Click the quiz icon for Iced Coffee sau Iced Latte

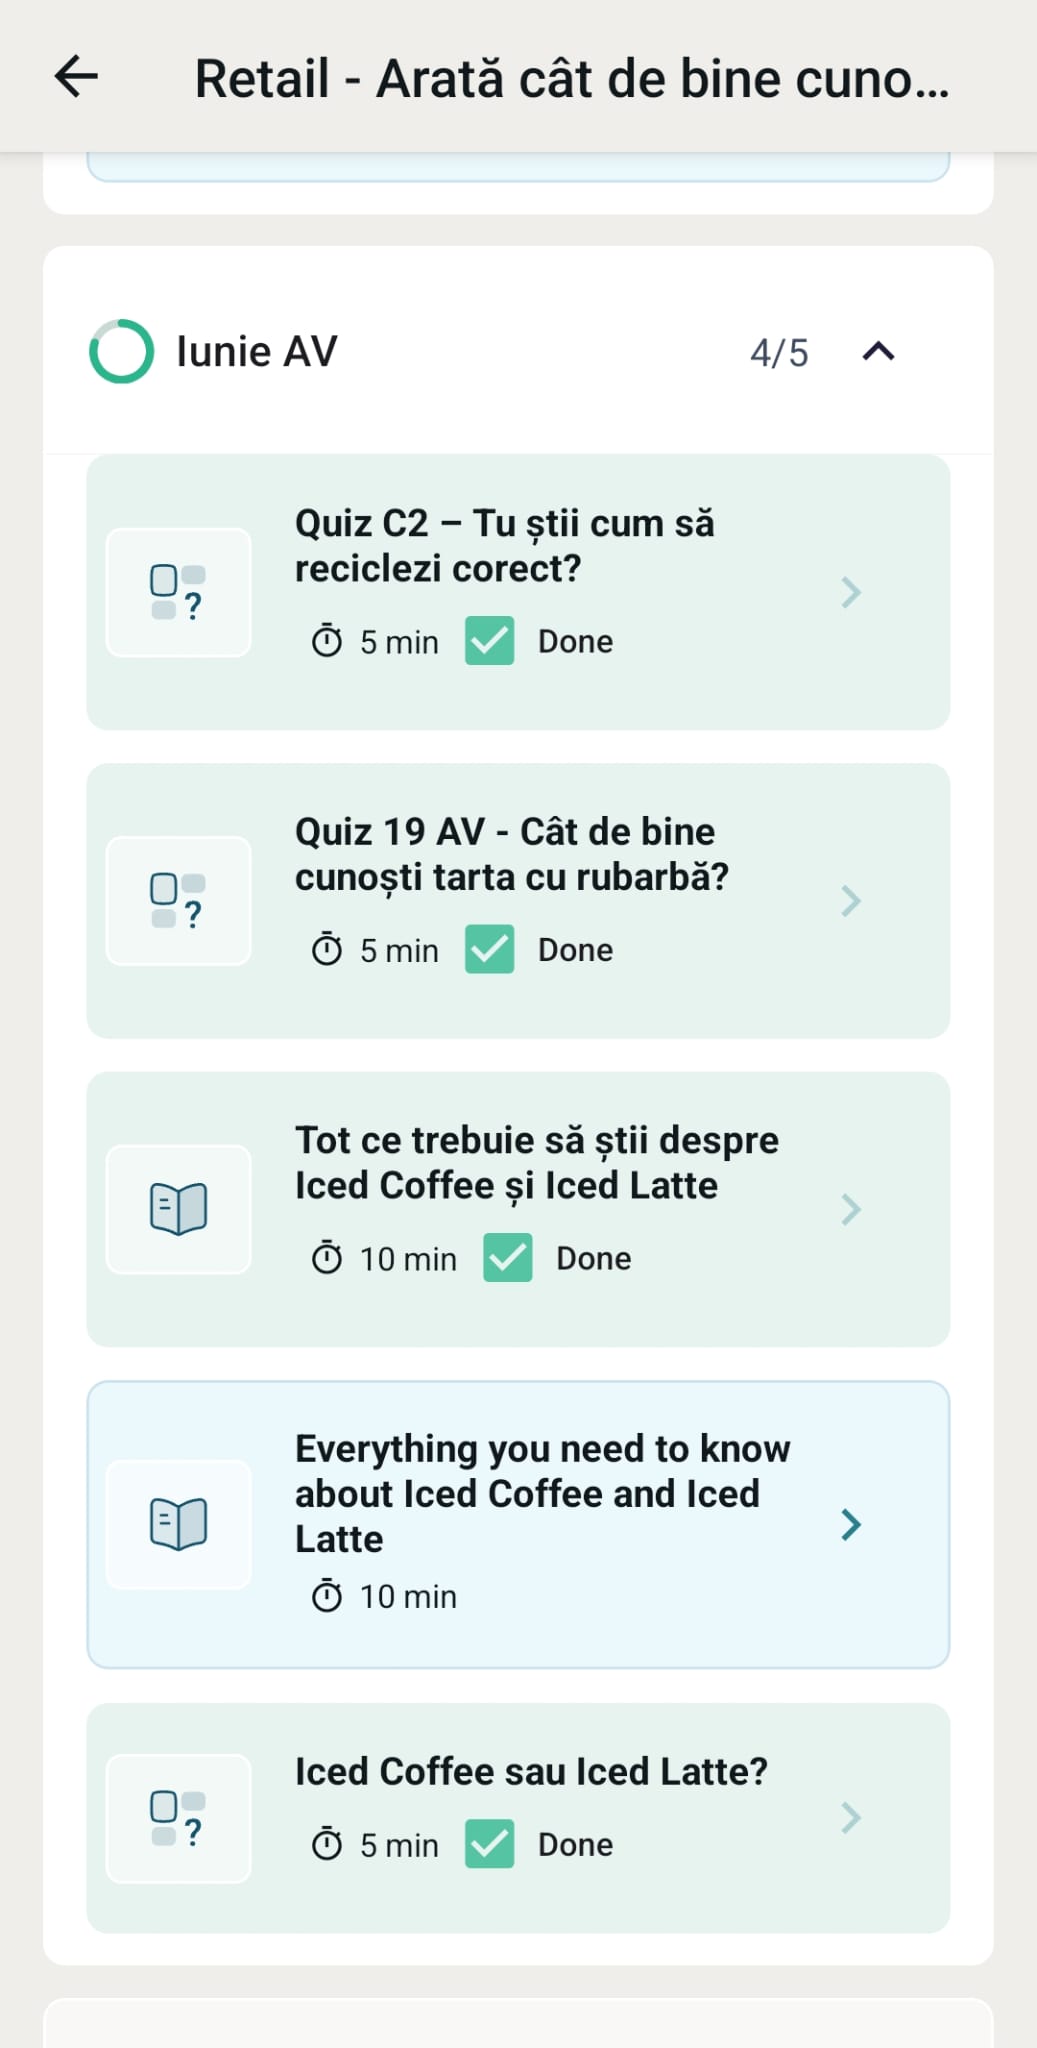tap(178, 1818)
